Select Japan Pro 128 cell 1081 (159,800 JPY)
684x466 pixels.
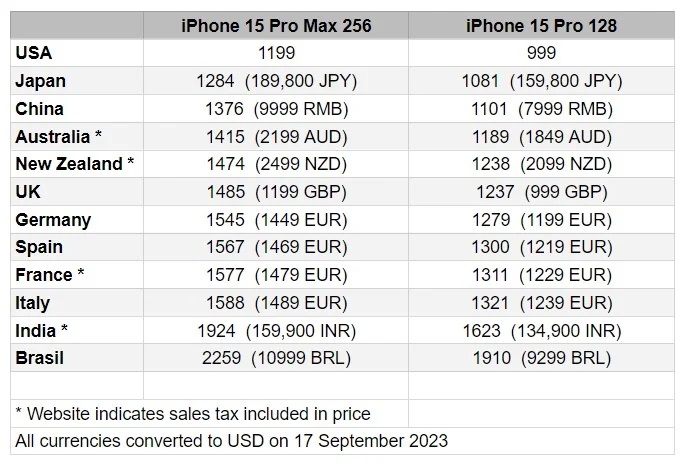click(x=542, y=81)
